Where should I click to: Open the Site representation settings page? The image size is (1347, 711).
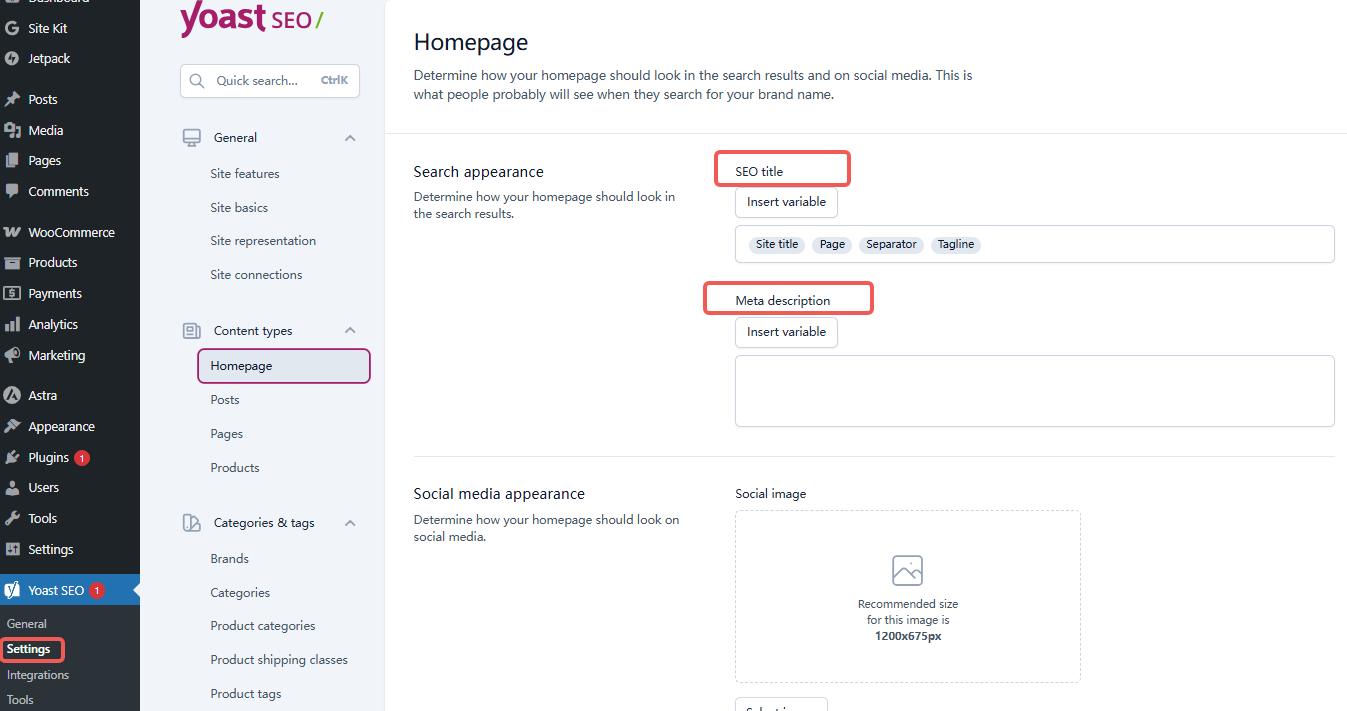[262, 240]
